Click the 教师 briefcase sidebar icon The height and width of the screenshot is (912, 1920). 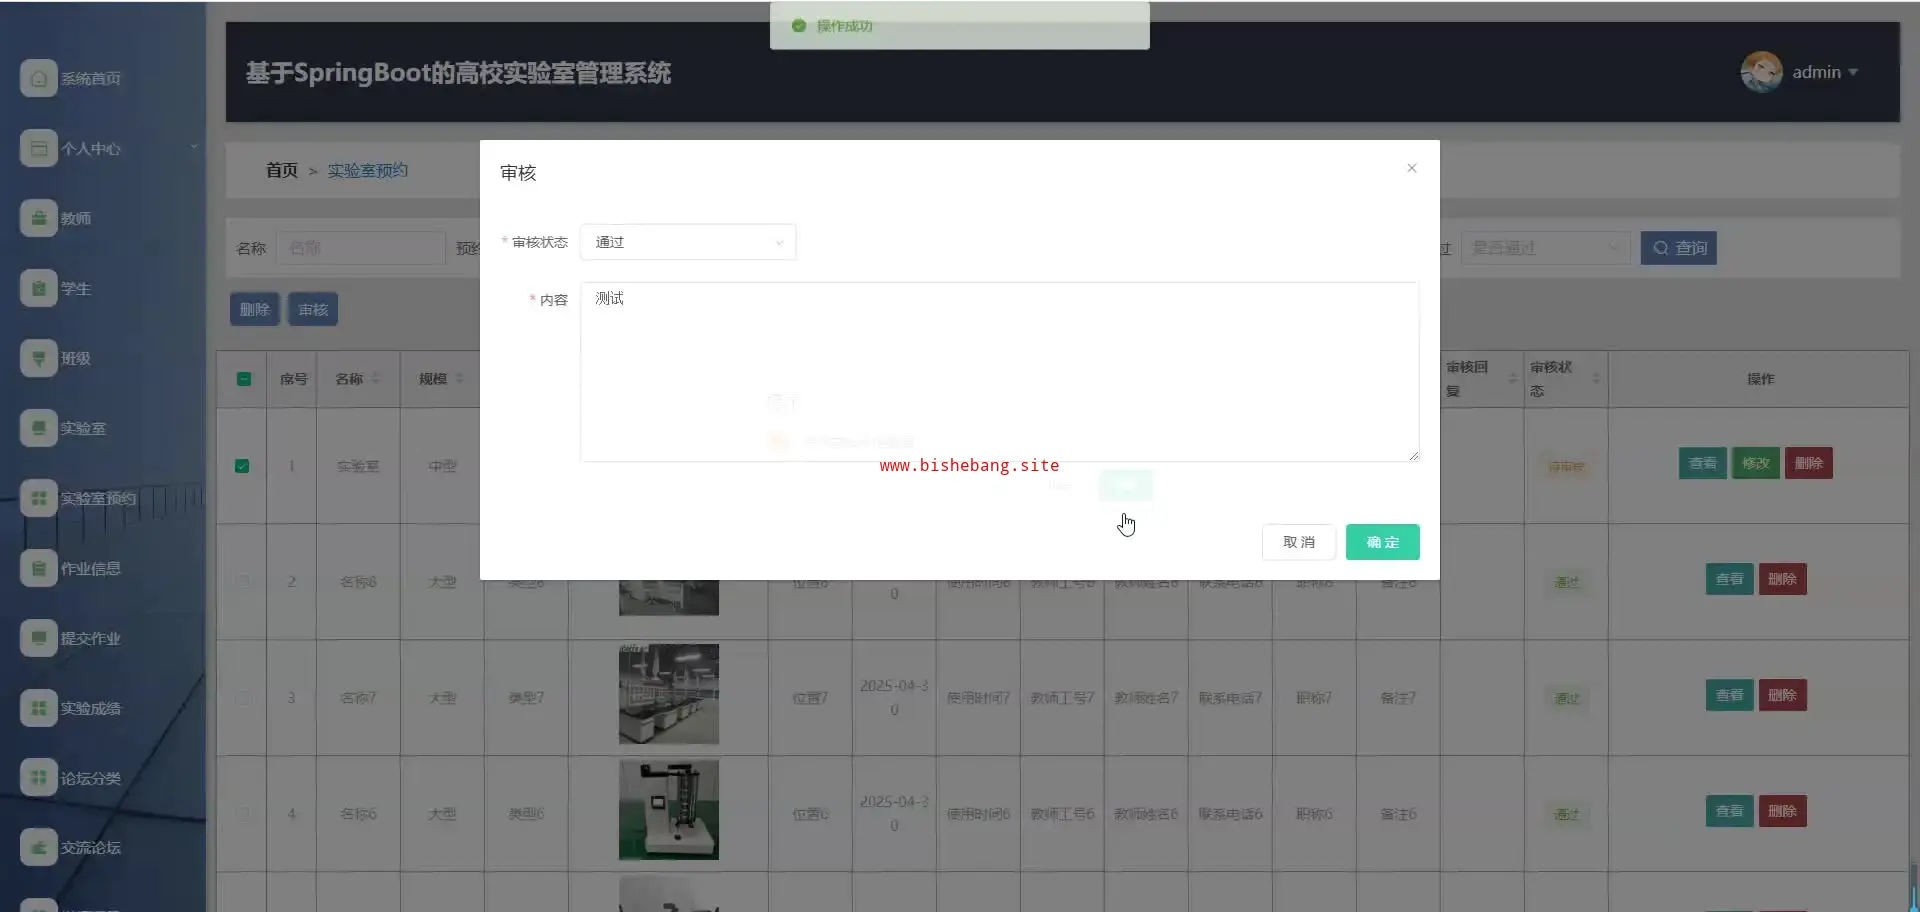click(38, 218)
